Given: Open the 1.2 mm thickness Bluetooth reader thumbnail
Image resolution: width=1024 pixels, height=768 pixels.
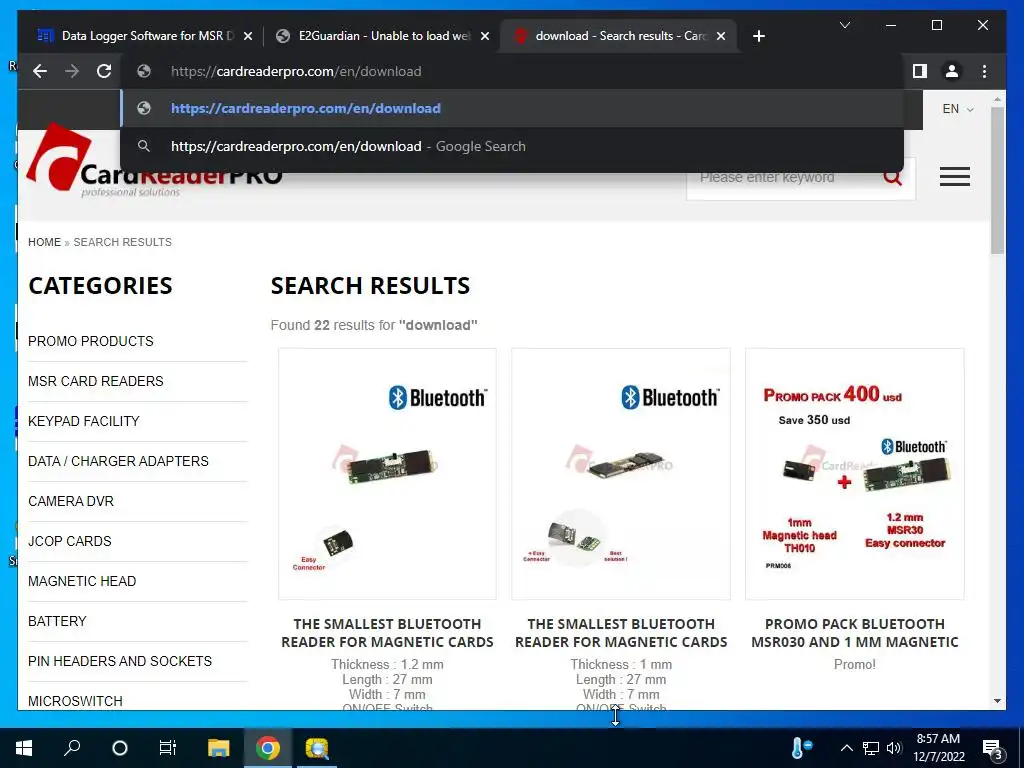Looking at the screenshot, I should point(387,474).
